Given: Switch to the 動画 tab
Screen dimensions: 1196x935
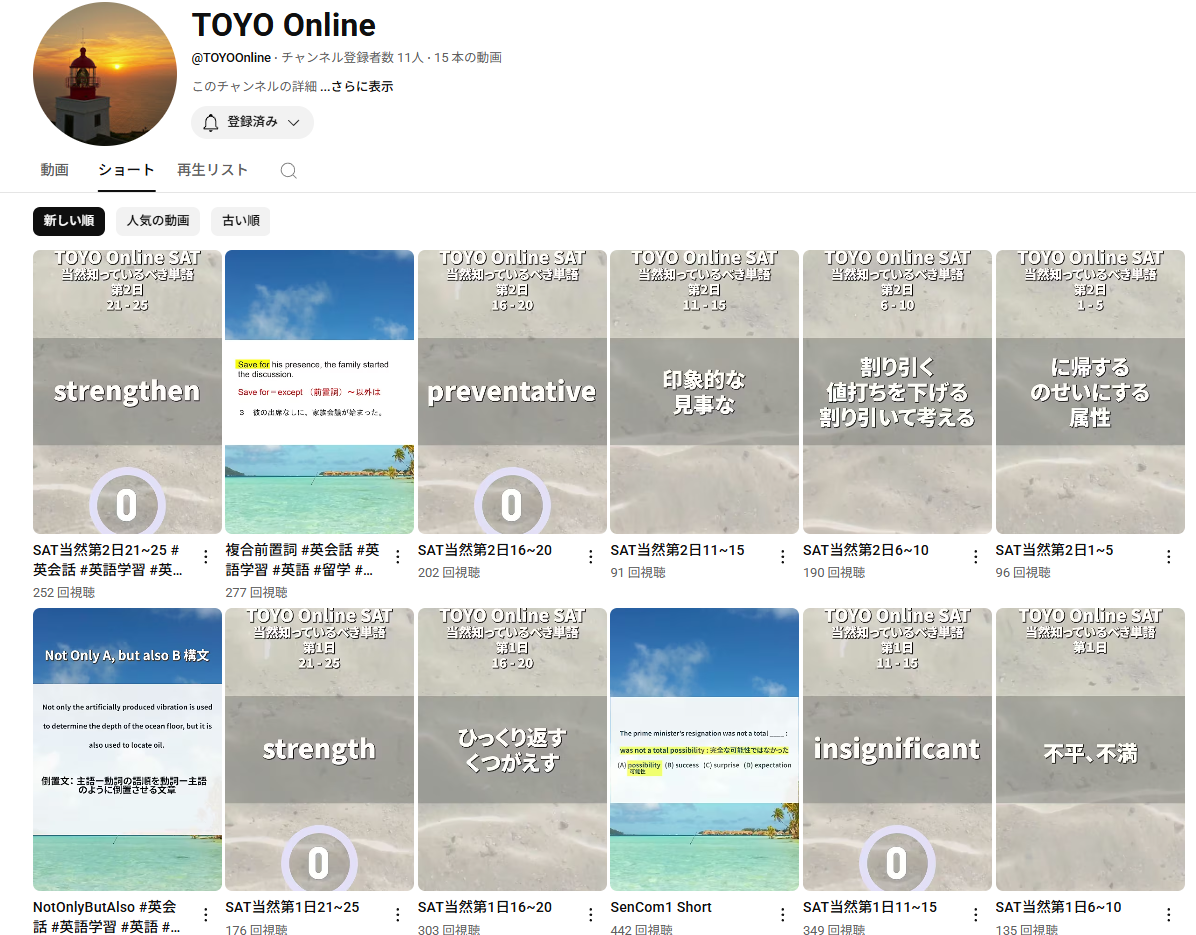Looking at the screenshot, I should pos(54,170).
